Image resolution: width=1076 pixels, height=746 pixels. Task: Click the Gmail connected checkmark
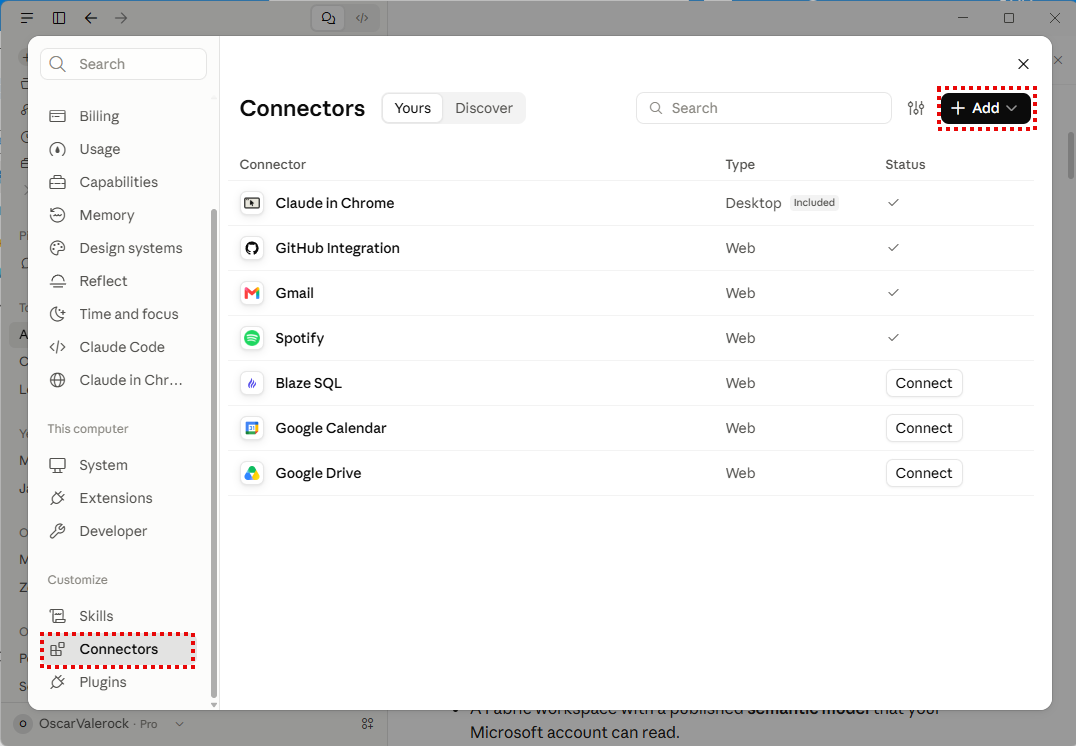click(x=893, y=292)
